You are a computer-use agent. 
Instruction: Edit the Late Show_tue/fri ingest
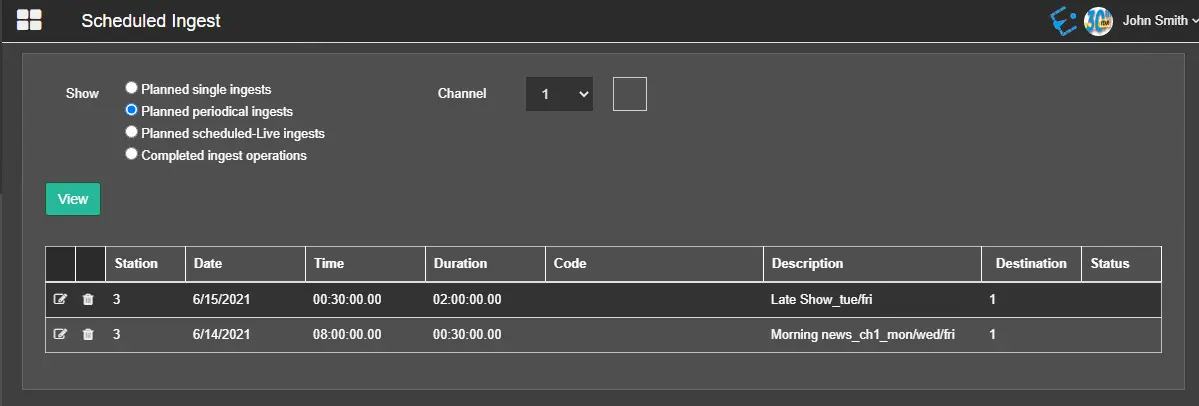(60, 299)
